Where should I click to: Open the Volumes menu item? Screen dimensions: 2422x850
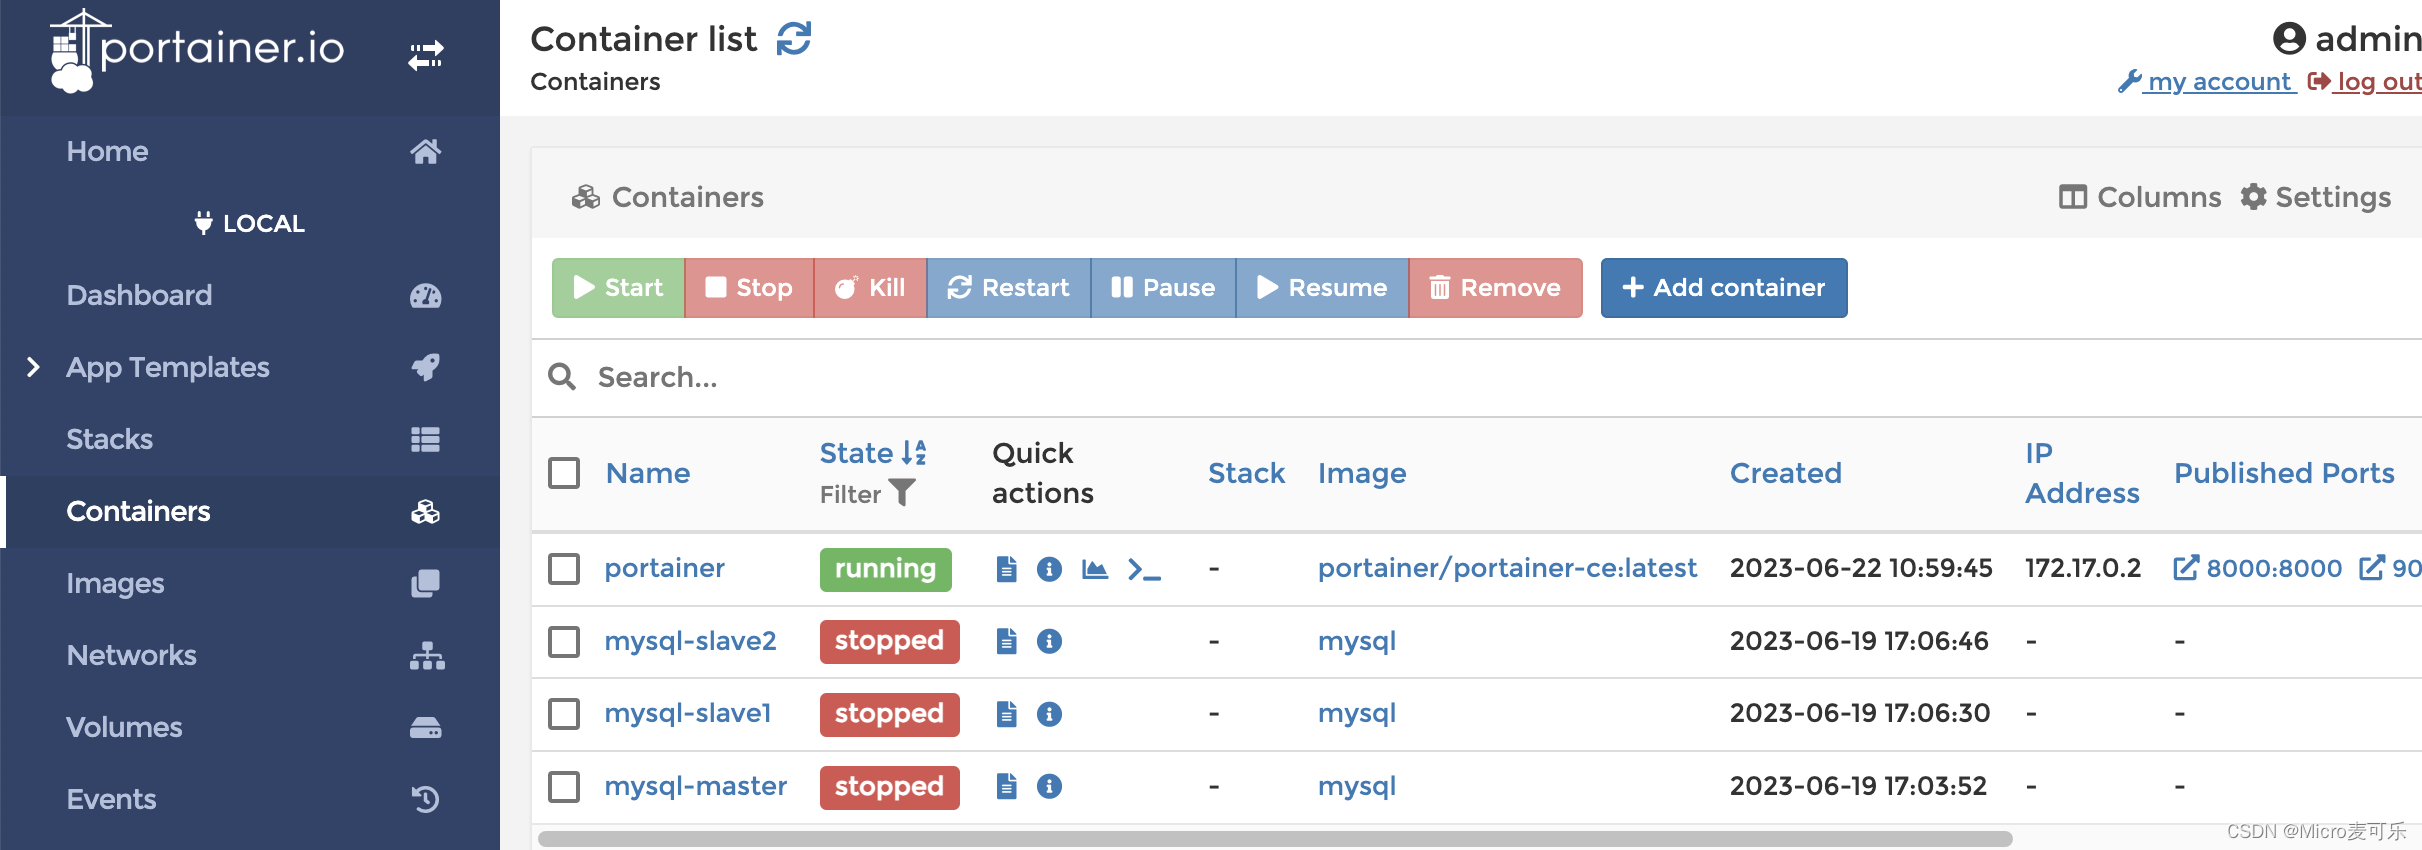[250, 727]
